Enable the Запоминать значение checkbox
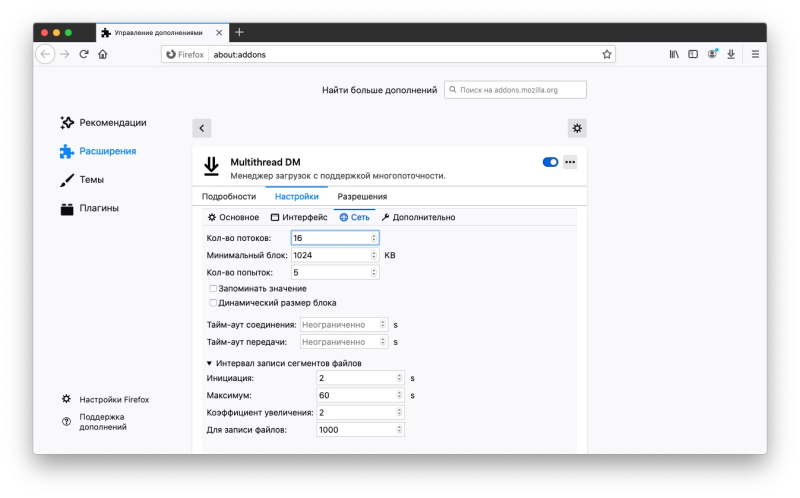This screenshot has width=800, height=498. click(213, 288)
